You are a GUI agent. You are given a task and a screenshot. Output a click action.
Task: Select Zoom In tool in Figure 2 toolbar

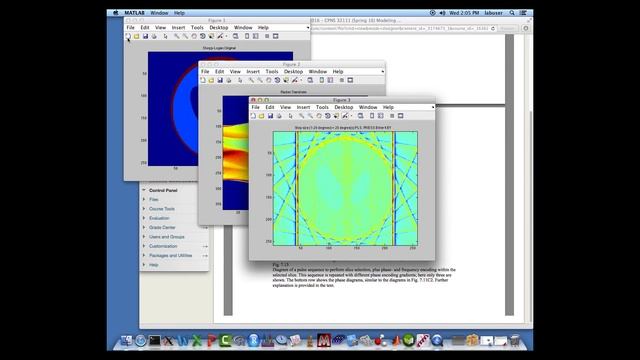[x=251, y=80]
